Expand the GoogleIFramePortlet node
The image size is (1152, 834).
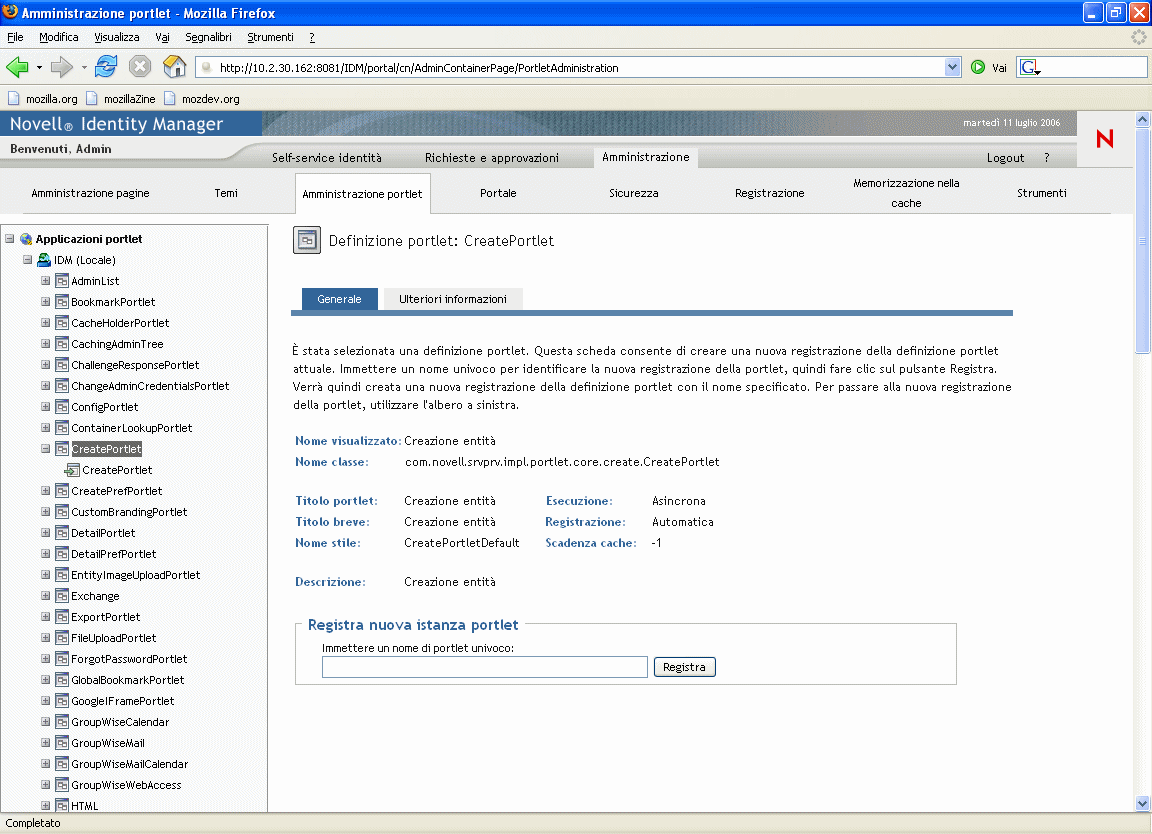(x=46, y=701)
